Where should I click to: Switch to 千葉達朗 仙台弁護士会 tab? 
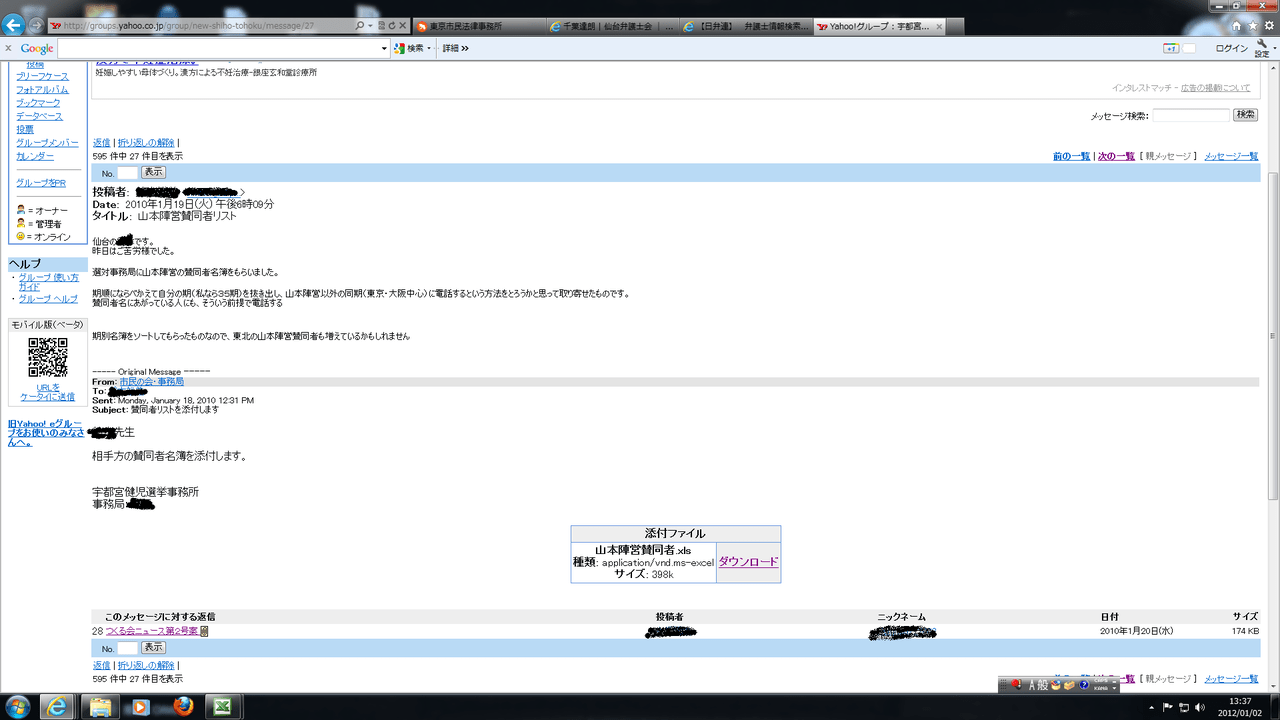(x=612, y=26)
